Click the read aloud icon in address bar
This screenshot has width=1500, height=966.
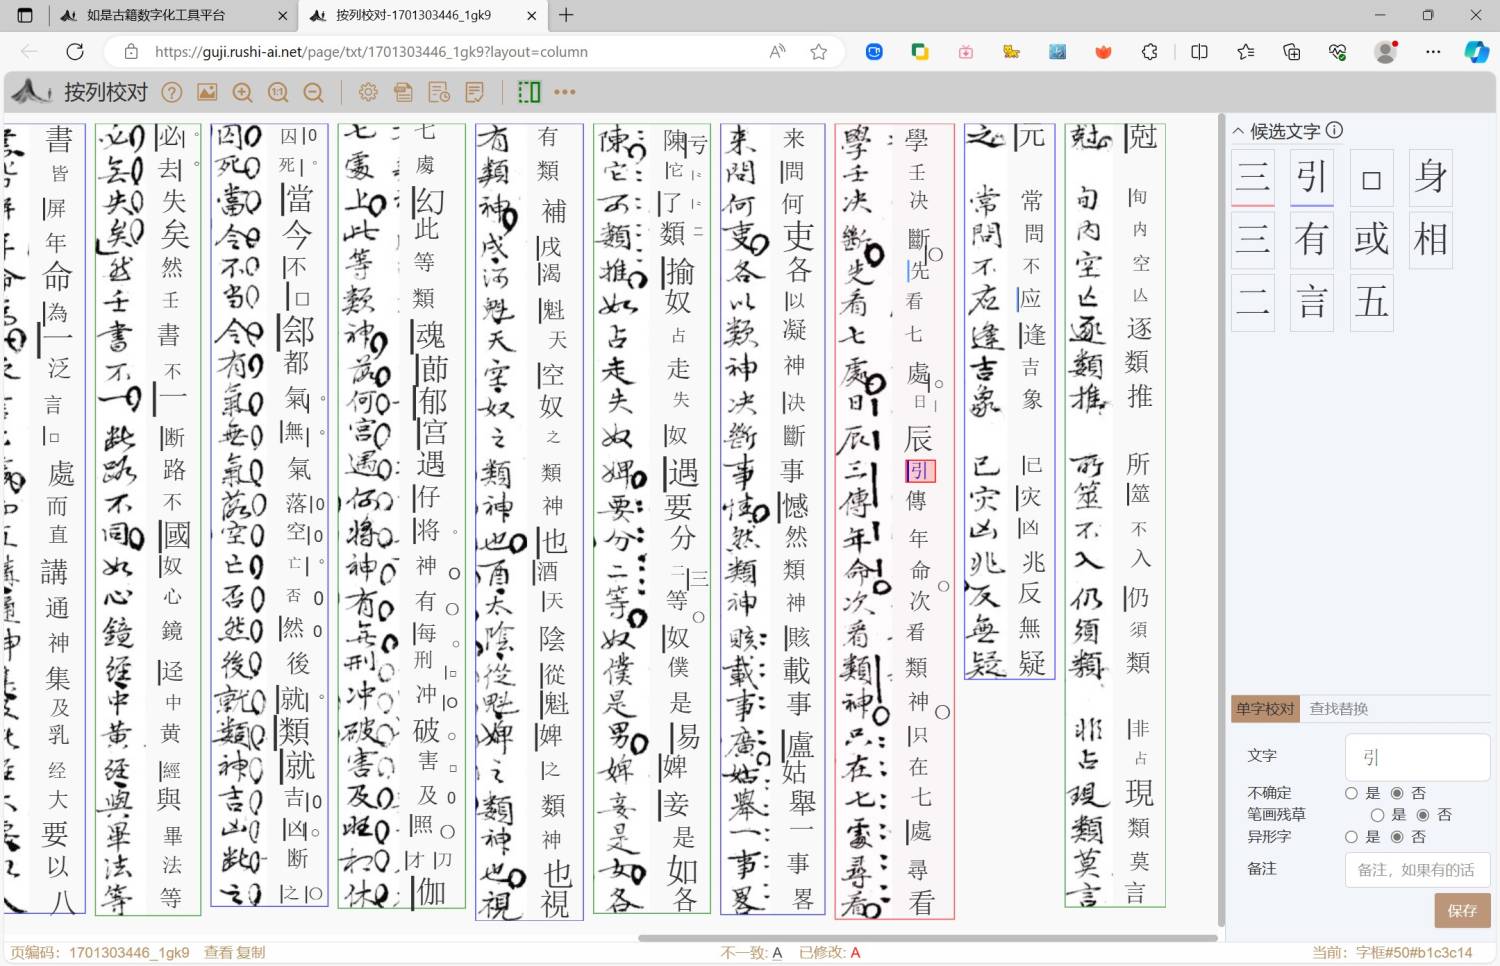coord(777,52)
